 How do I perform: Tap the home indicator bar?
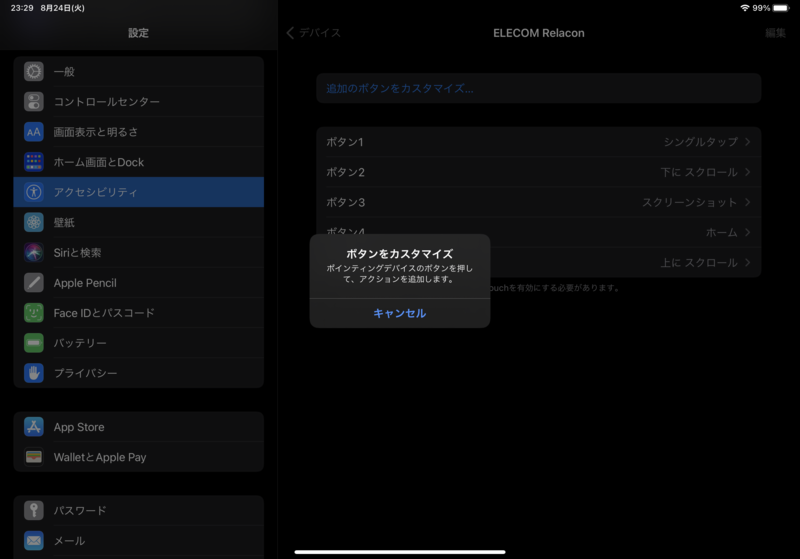click(x=400, y=552)
